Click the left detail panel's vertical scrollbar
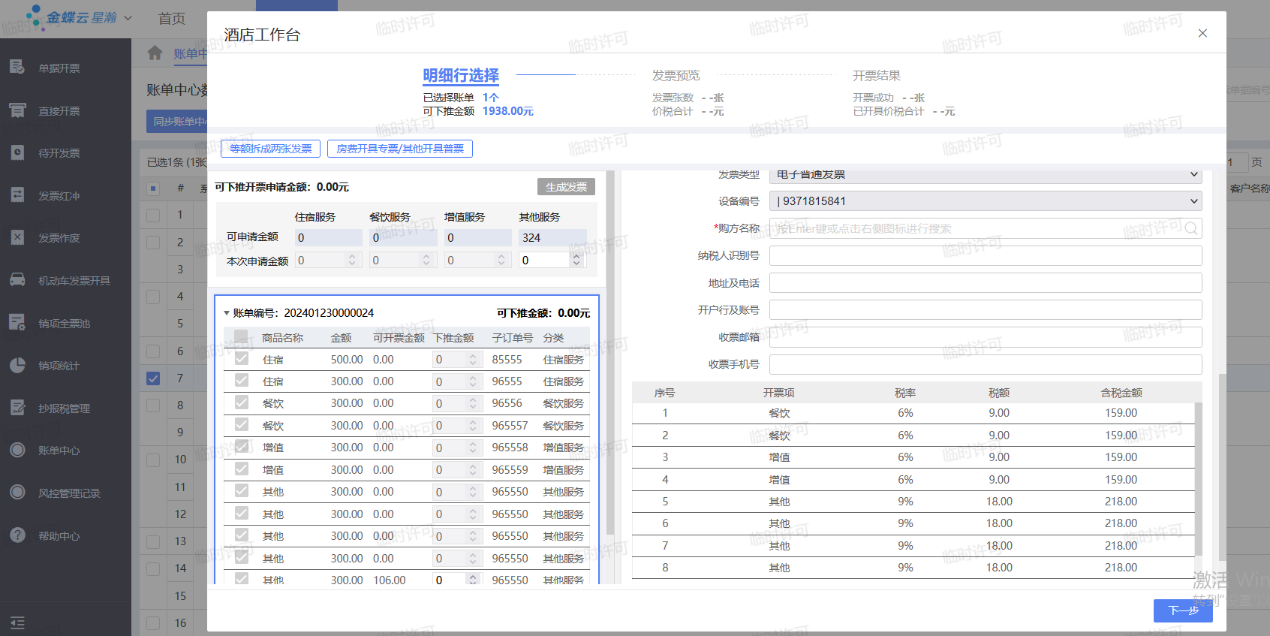The height and width of the screenshot is (636, 1270). (611, 350)
